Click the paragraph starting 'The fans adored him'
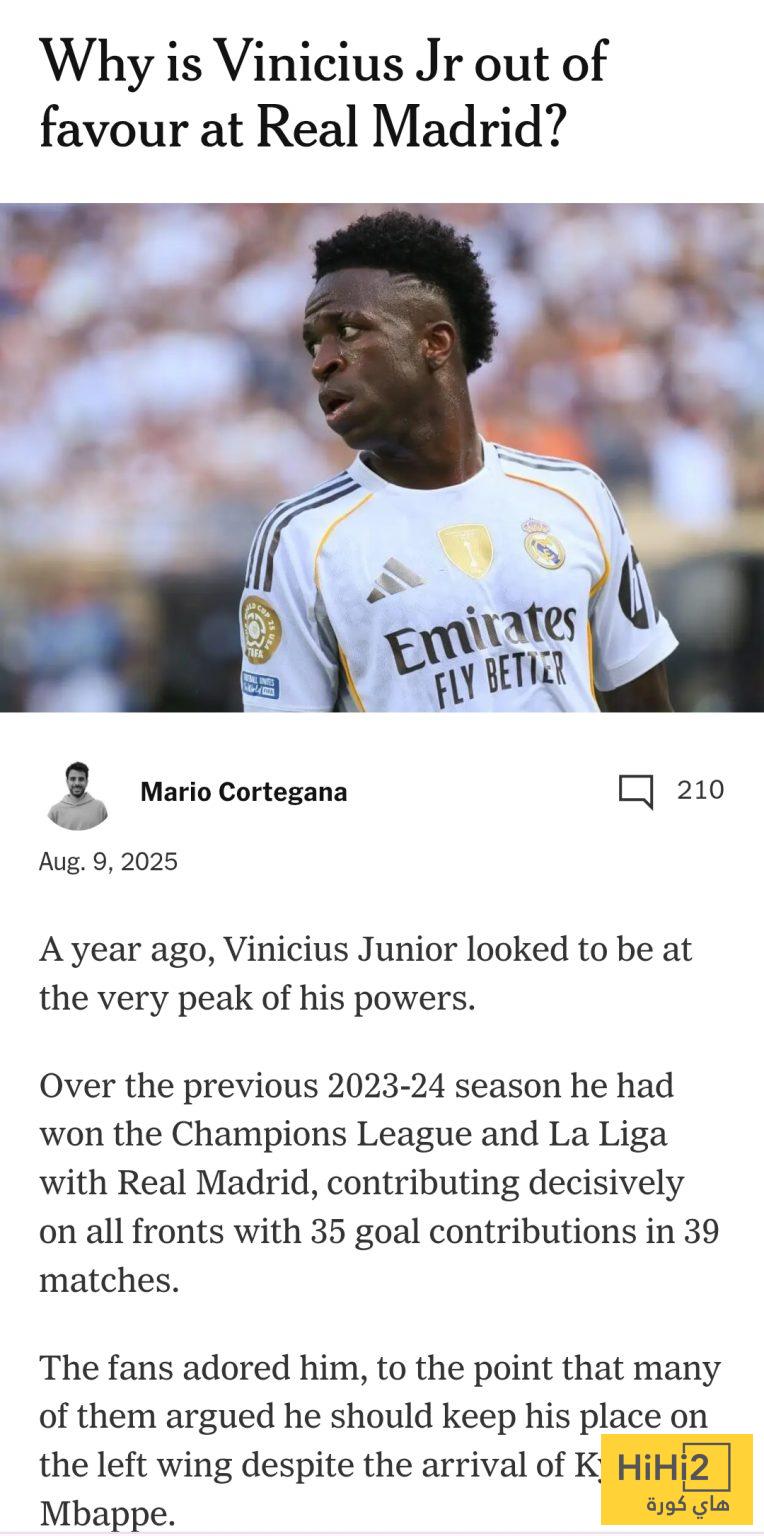 click(380, 1440)
